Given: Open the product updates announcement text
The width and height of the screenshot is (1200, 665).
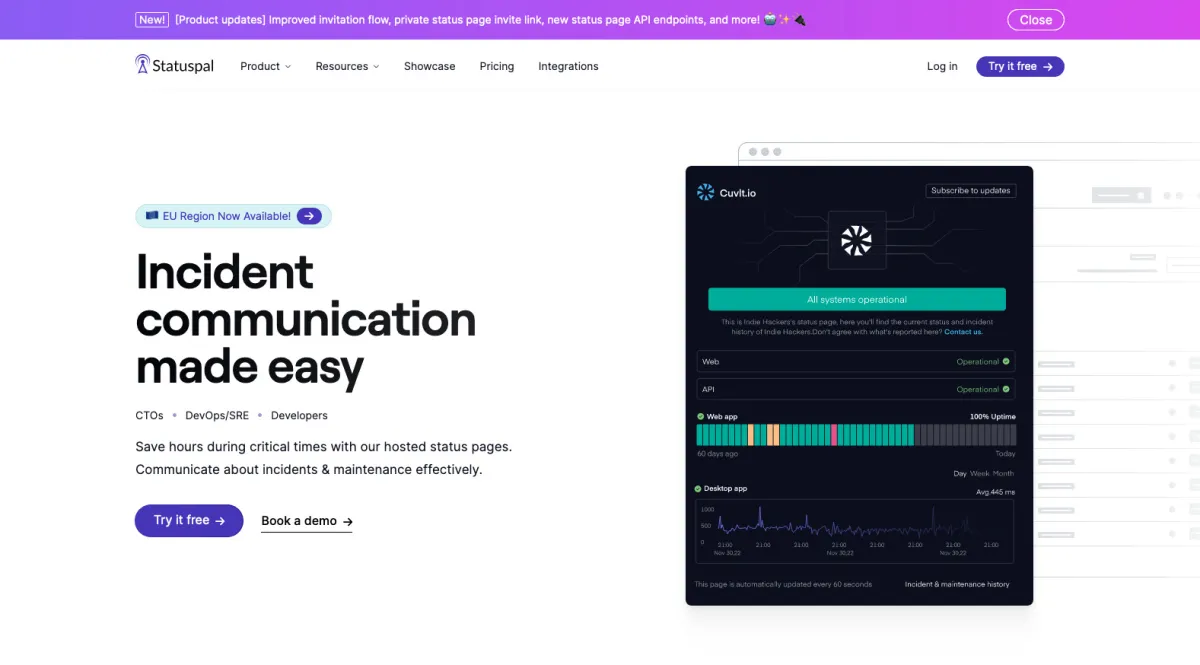Looking at the screenshot, I should coord(490,20).
